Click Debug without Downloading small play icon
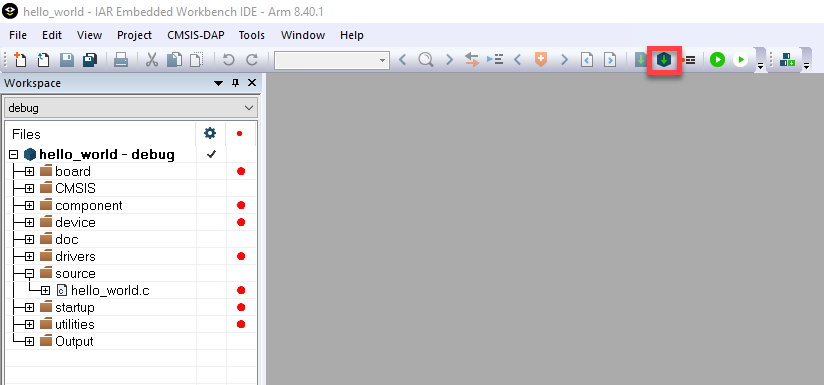Viewport: 824px width, 385px height. pyautogui.click(x=740, y=60)
